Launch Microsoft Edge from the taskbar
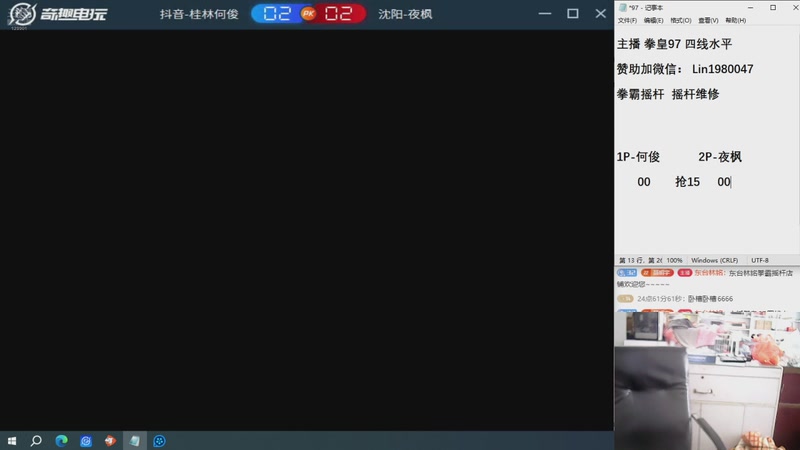800x450 pixels. tap(61, 440)
